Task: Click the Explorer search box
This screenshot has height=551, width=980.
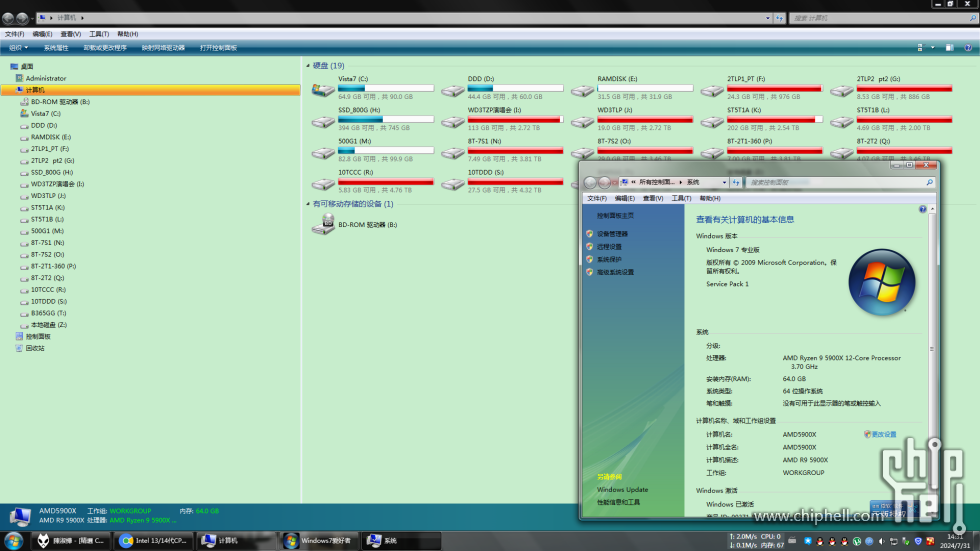Action: (x=882, y=18)
